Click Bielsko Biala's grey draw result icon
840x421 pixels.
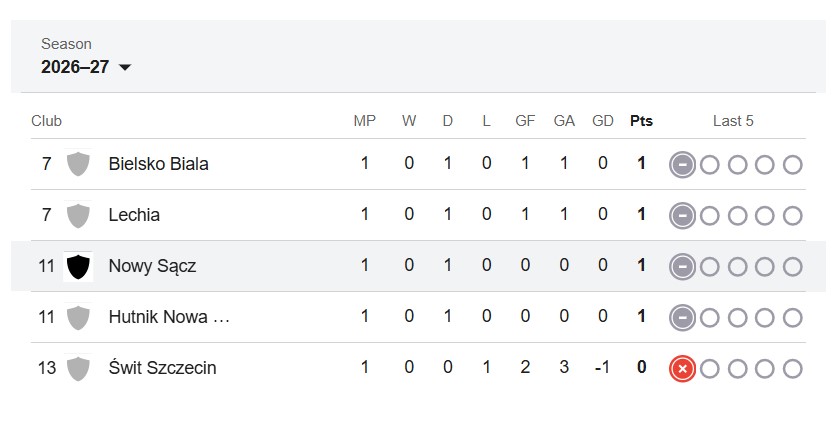[682, 164]
